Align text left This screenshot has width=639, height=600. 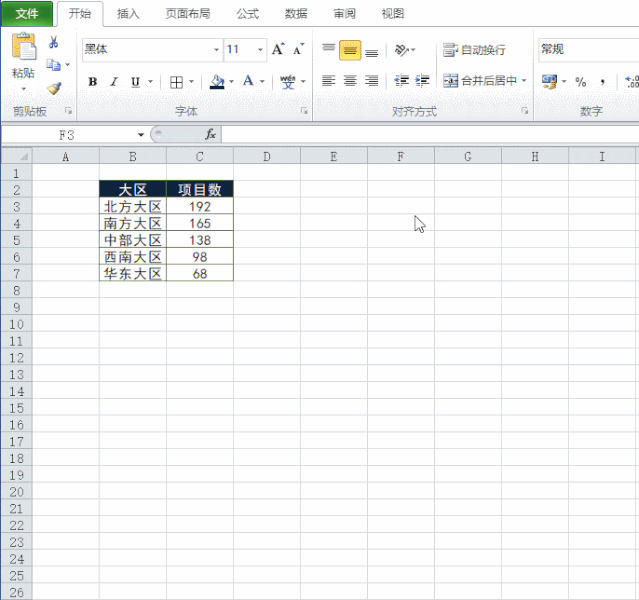pos(328,81)
